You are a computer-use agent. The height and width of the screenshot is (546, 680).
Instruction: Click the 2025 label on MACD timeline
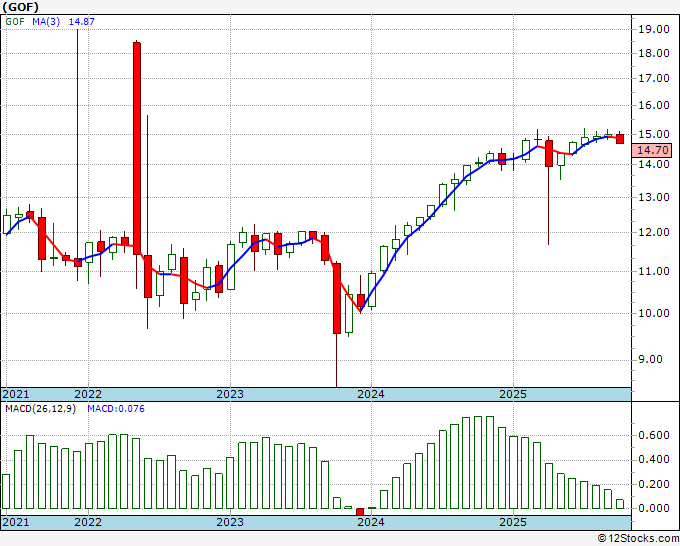click(513, 522)
